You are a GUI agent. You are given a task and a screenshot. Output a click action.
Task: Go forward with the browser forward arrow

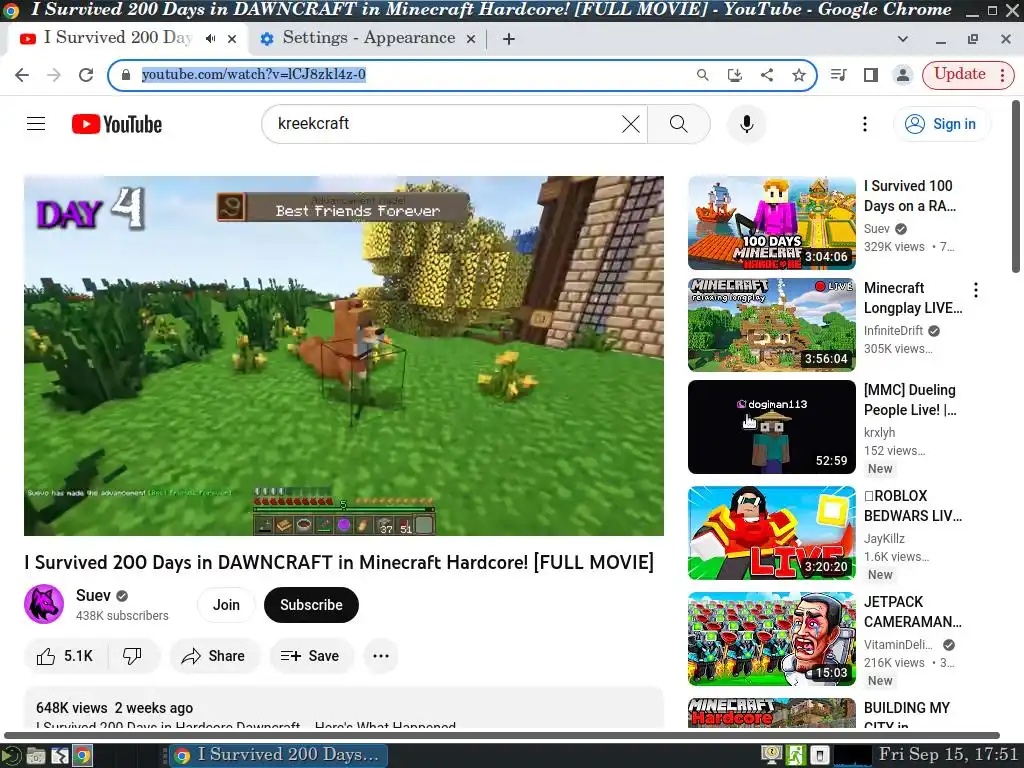pyautogui.click(x=54, y=75)
